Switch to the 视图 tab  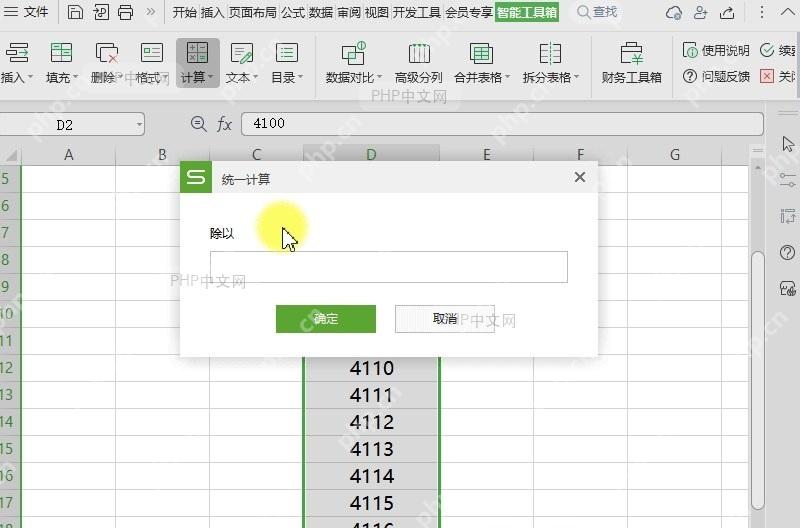tap(377, 12)
